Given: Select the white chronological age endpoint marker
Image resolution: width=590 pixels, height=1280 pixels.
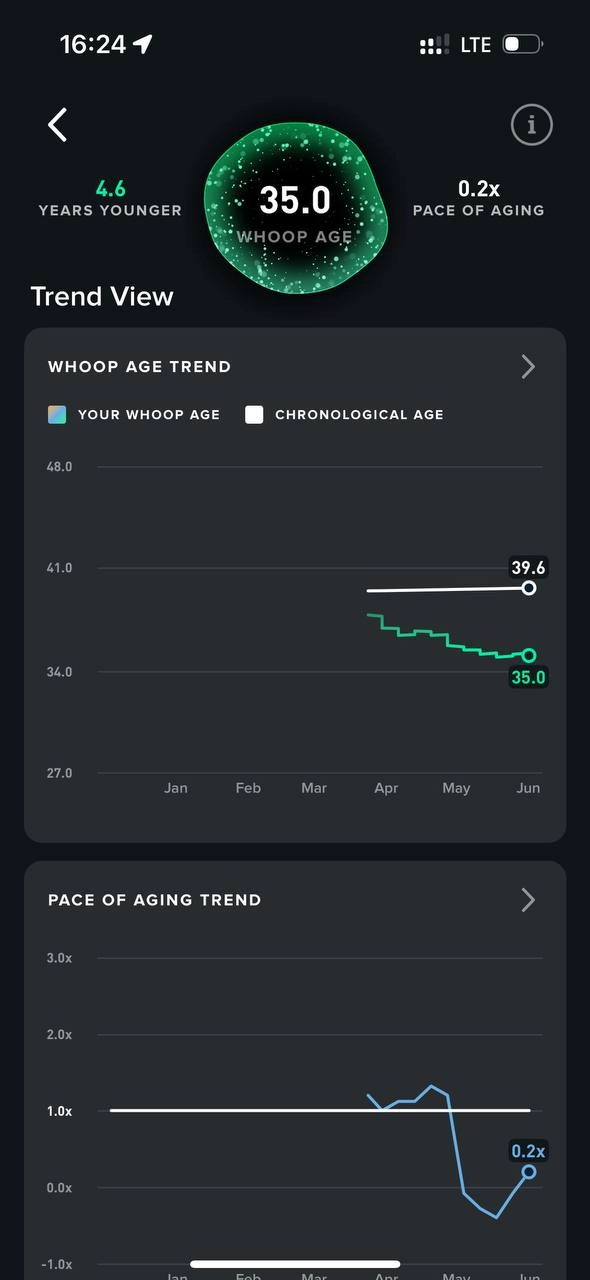Looking at the screenshot, I should [529, 588].
